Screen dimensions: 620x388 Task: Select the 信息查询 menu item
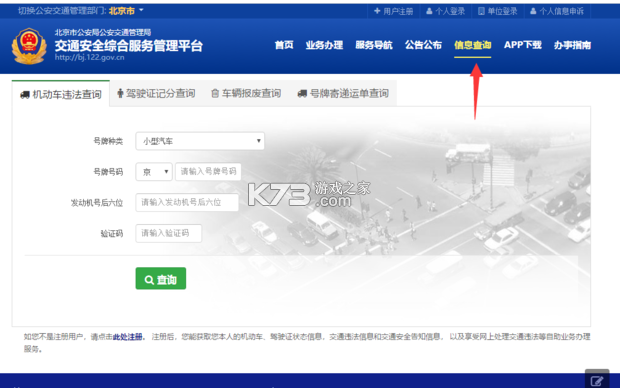473,45
